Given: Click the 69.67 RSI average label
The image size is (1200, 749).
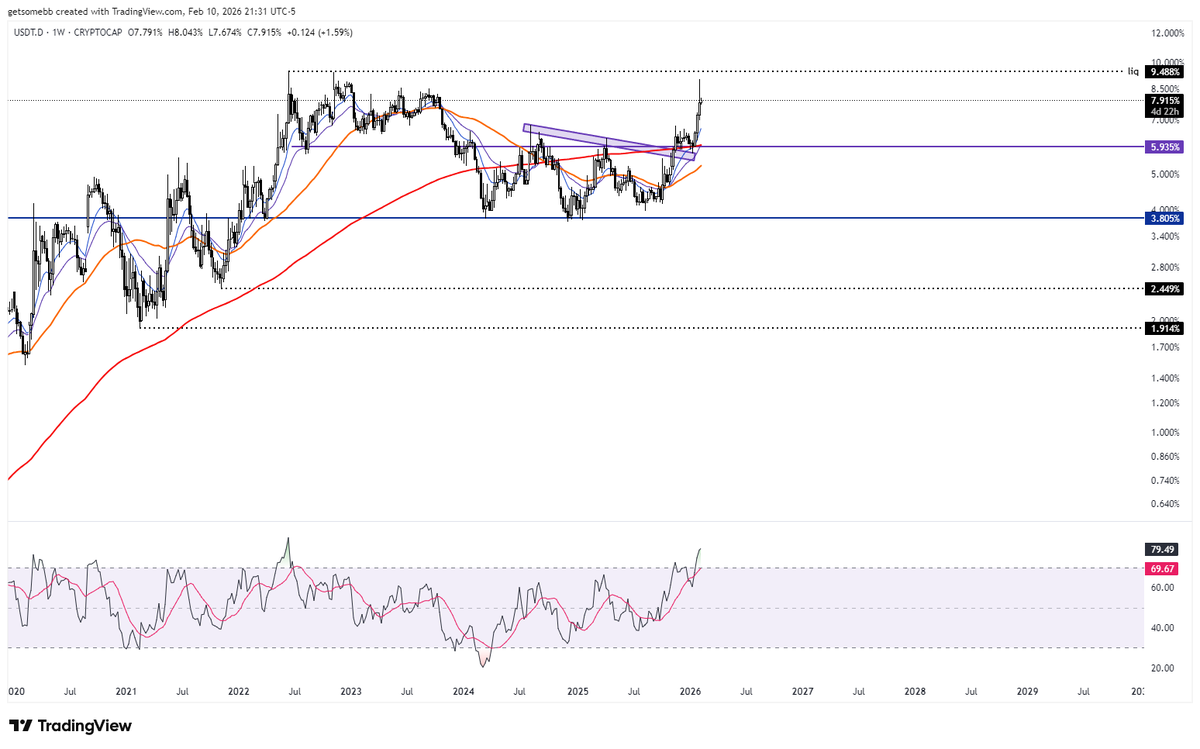Looking at the screenshot, I should tap(1162, 568).
